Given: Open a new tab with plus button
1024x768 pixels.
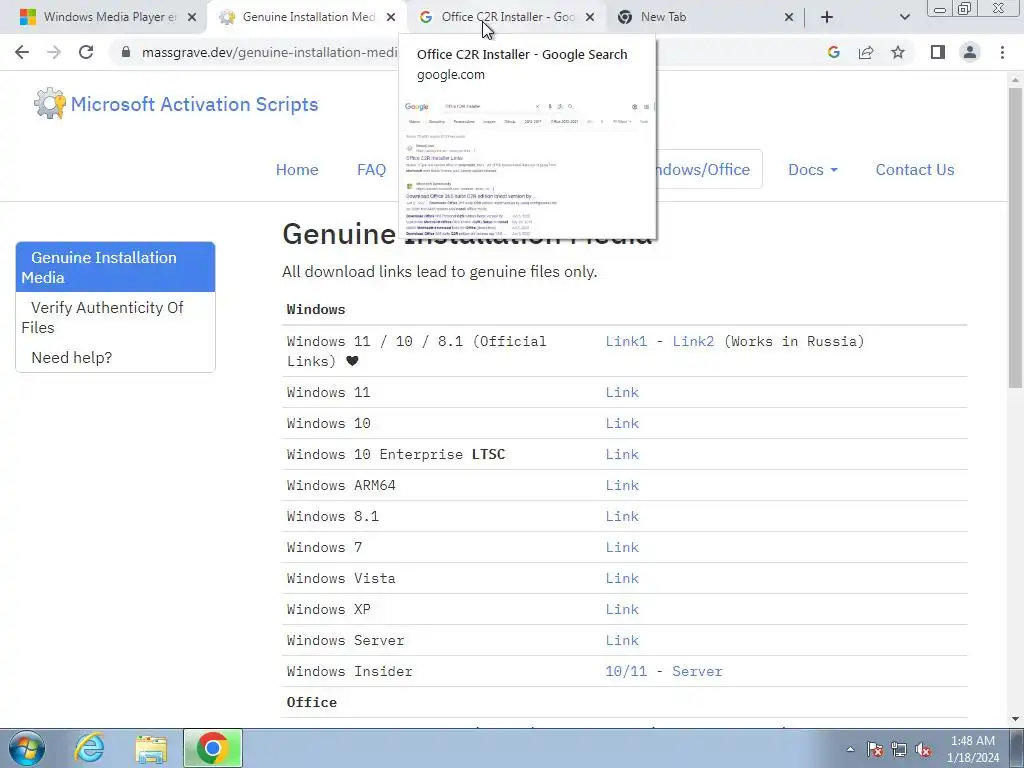Looking at the screenshot, I should 827,17.
